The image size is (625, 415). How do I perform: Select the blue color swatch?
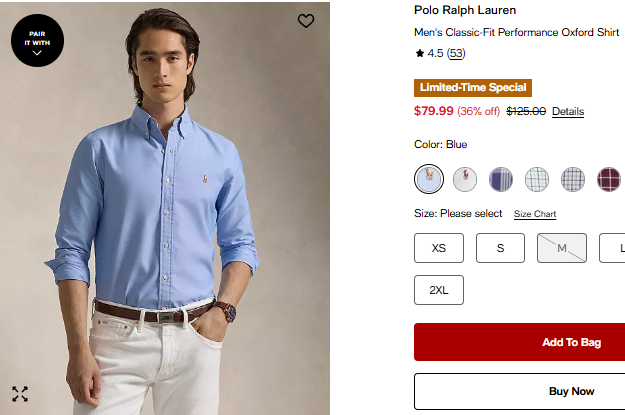tap(429, 179)
